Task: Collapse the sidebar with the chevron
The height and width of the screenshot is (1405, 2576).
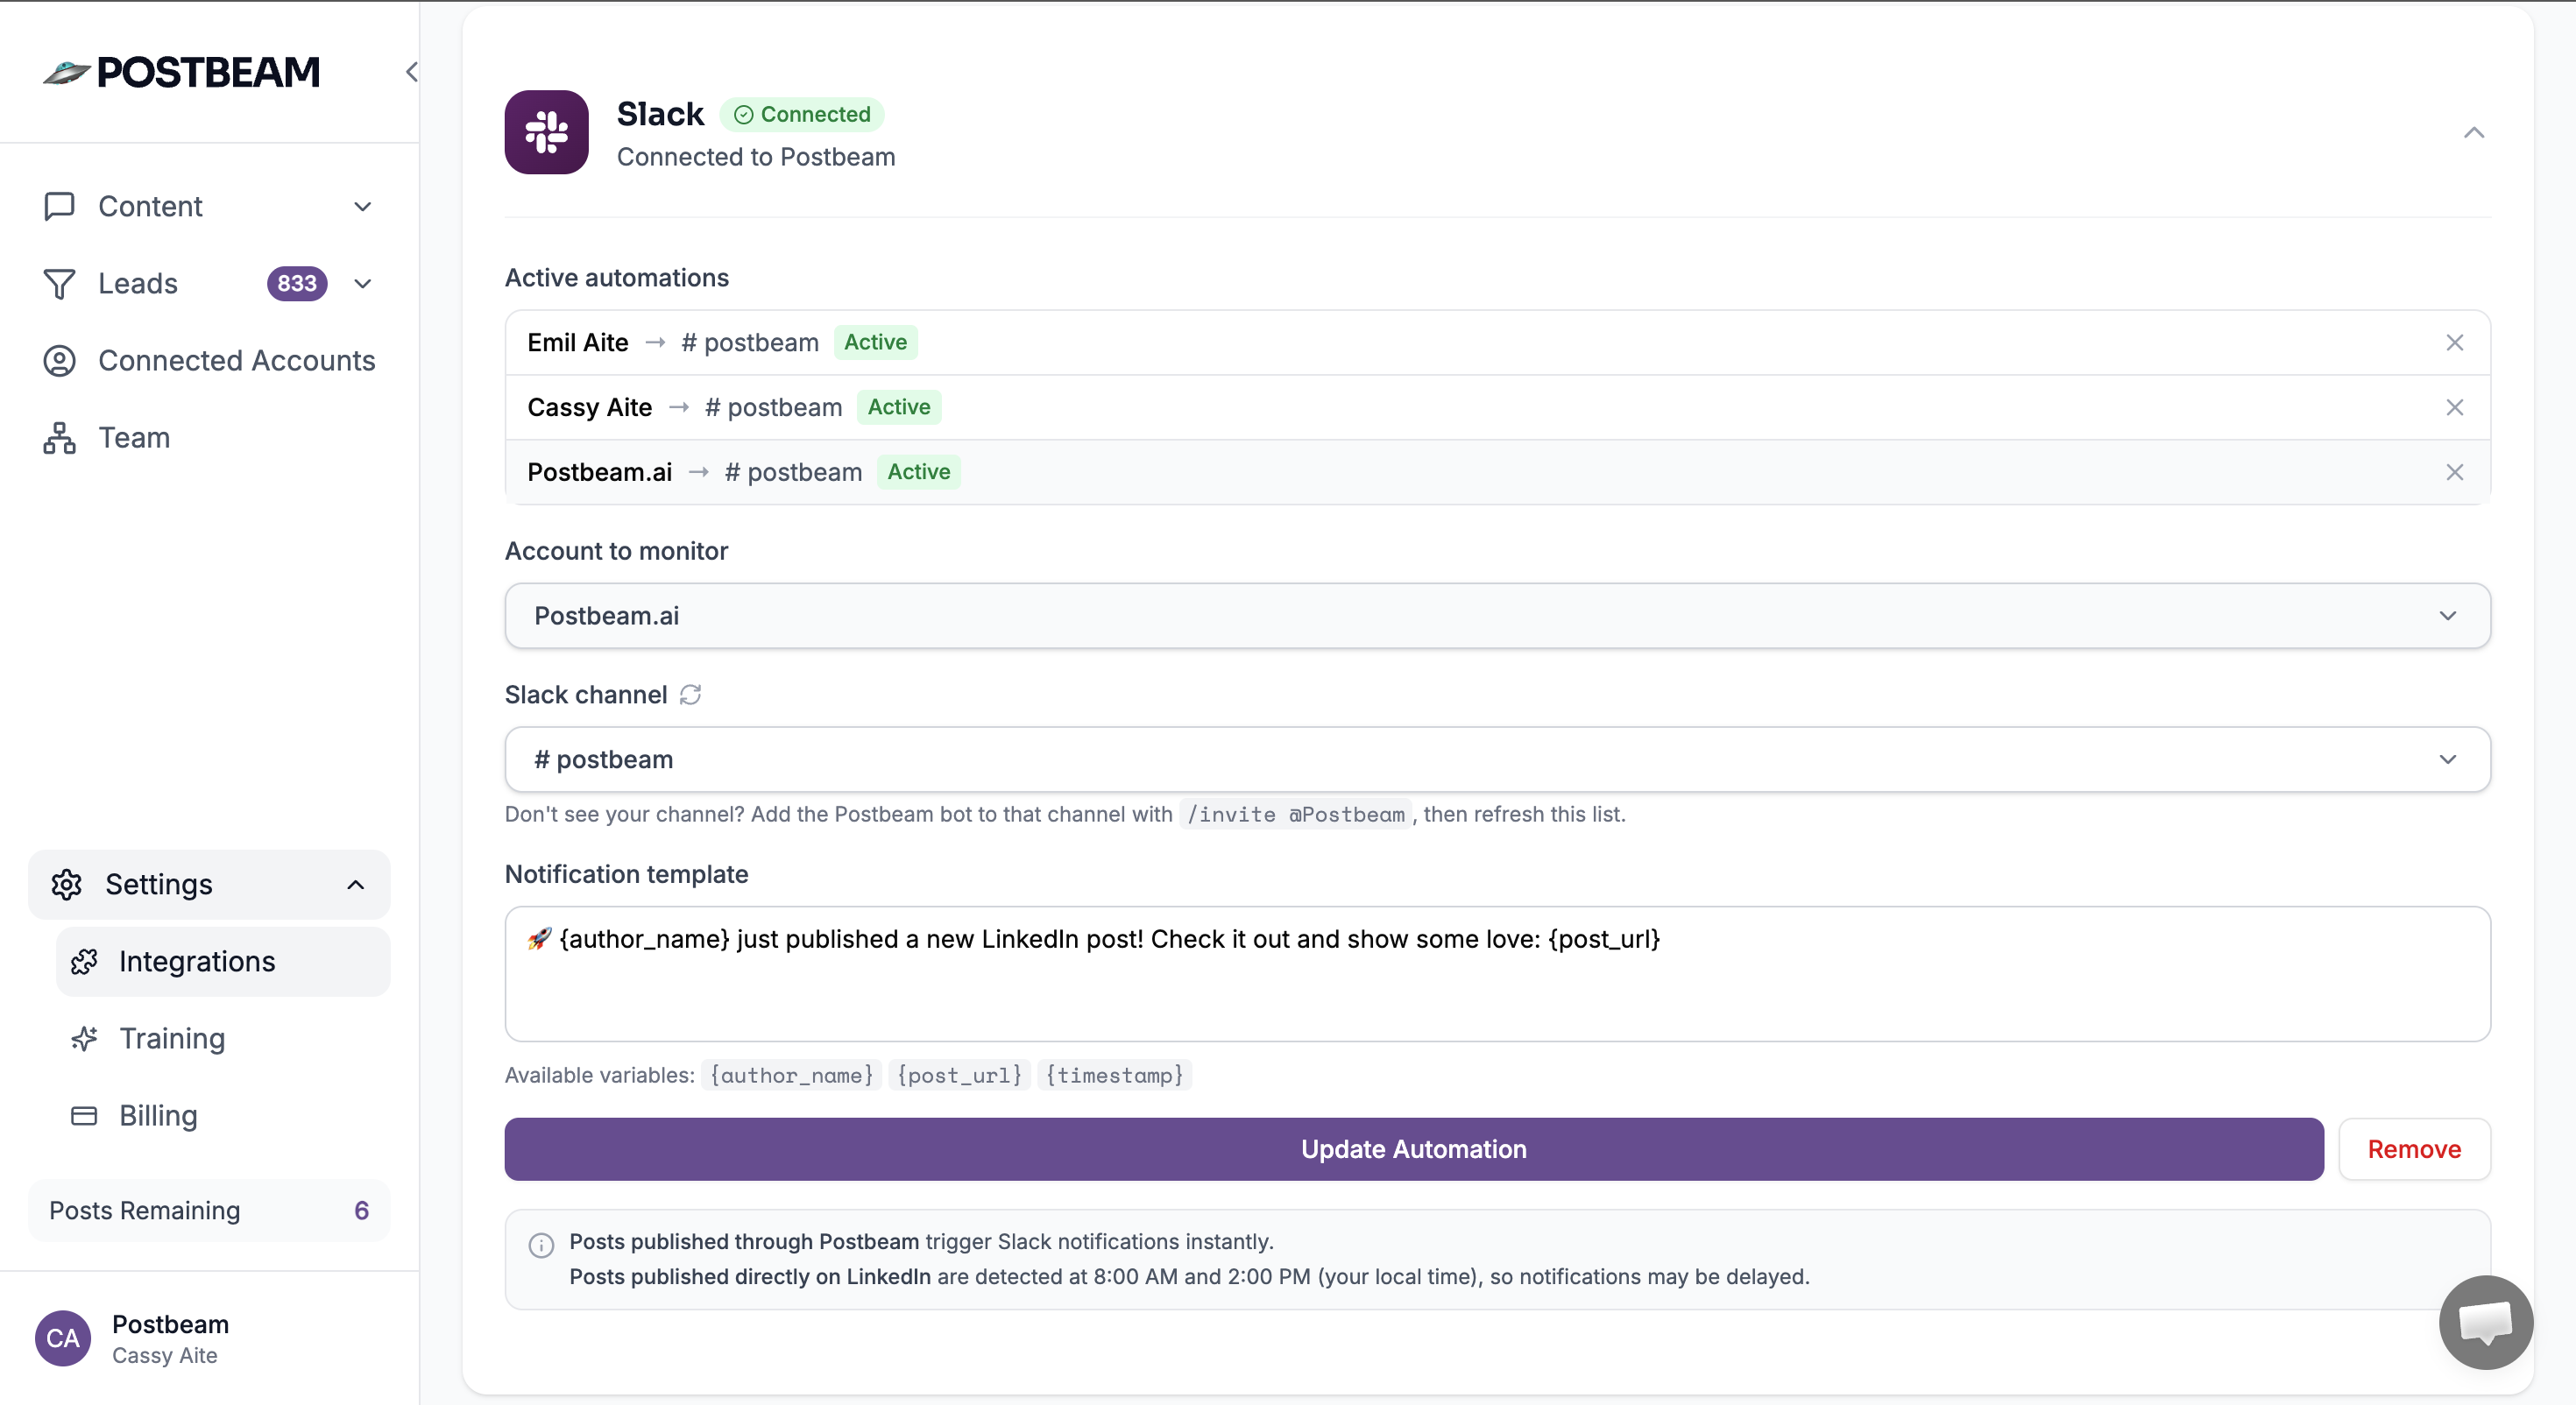Action: click(411, 72)
